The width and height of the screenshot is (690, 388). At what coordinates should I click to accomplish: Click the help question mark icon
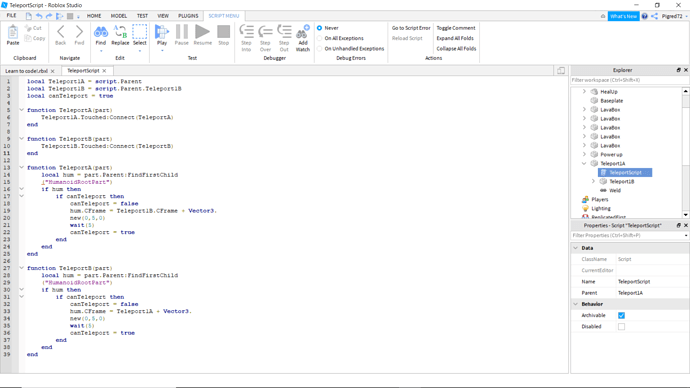(x=645, y=16)
